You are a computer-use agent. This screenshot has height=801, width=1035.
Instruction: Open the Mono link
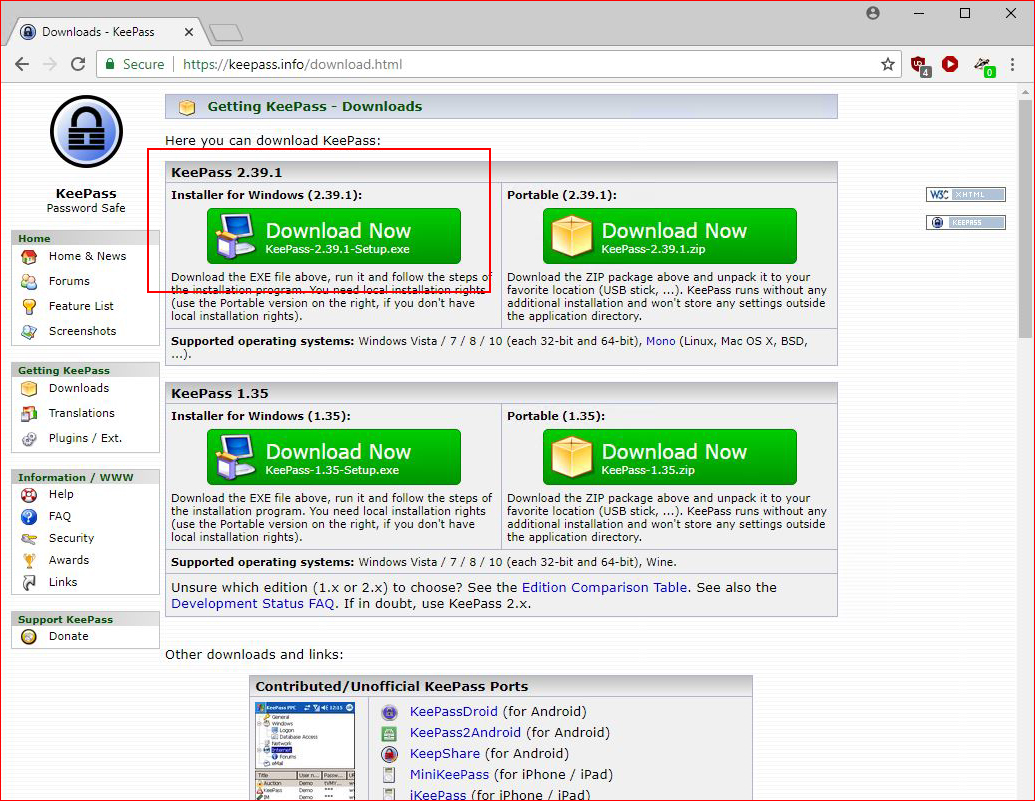661,341
